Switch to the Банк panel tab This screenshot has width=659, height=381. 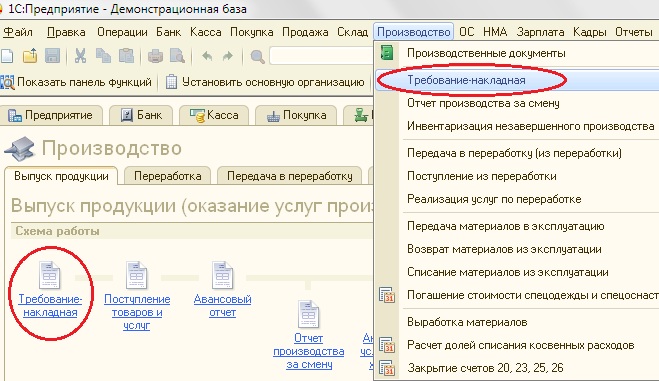coord(141,115)
